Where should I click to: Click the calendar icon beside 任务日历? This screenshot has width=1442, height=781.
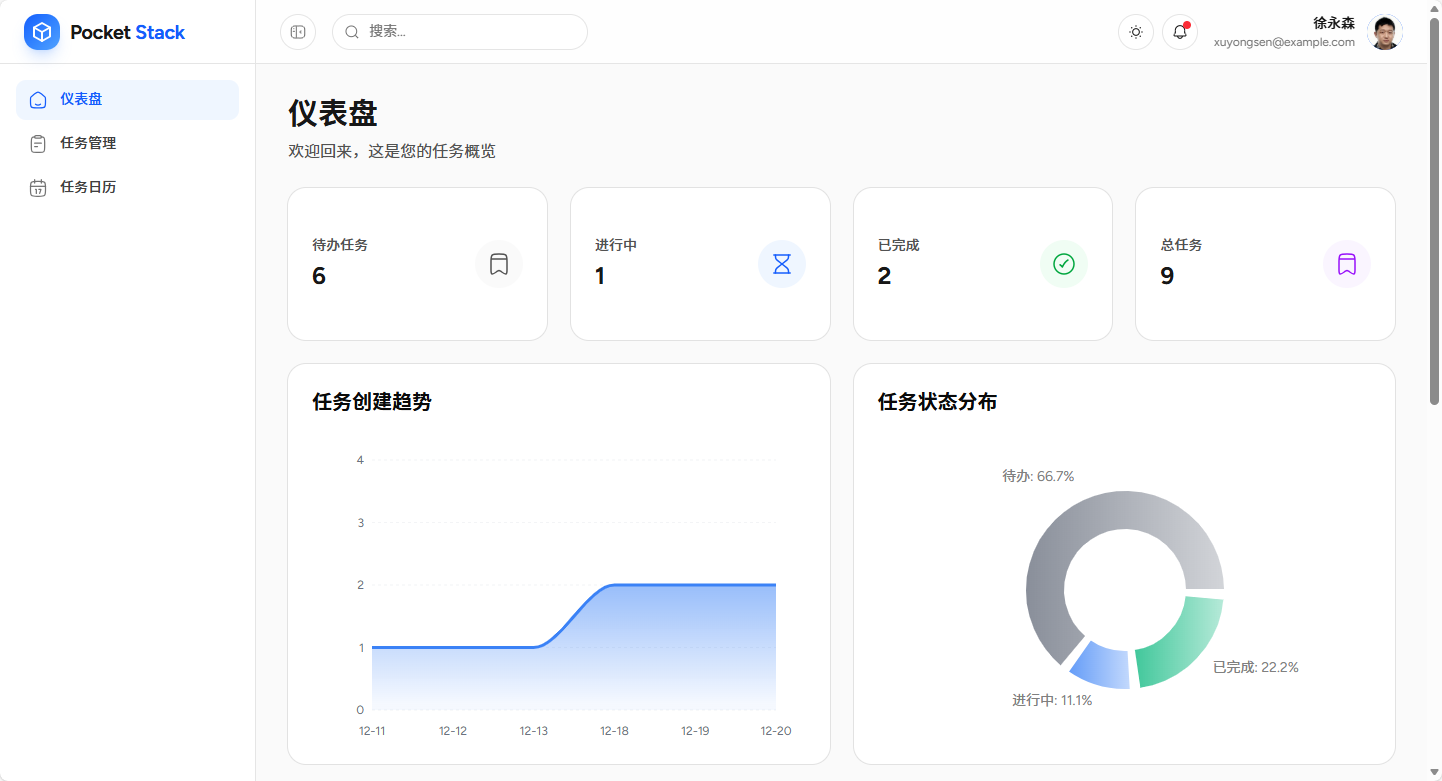click(x=38, y=187)
